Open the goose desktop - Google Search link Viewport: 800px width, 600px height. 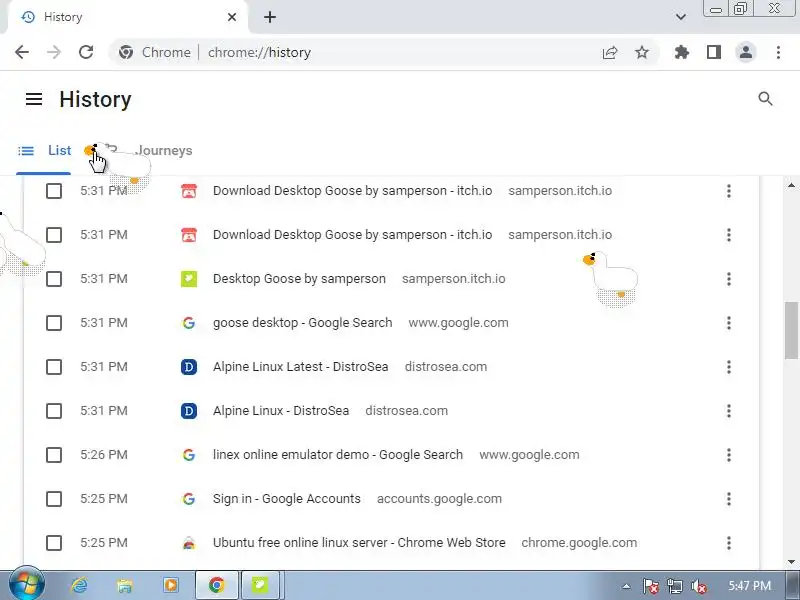303,323
